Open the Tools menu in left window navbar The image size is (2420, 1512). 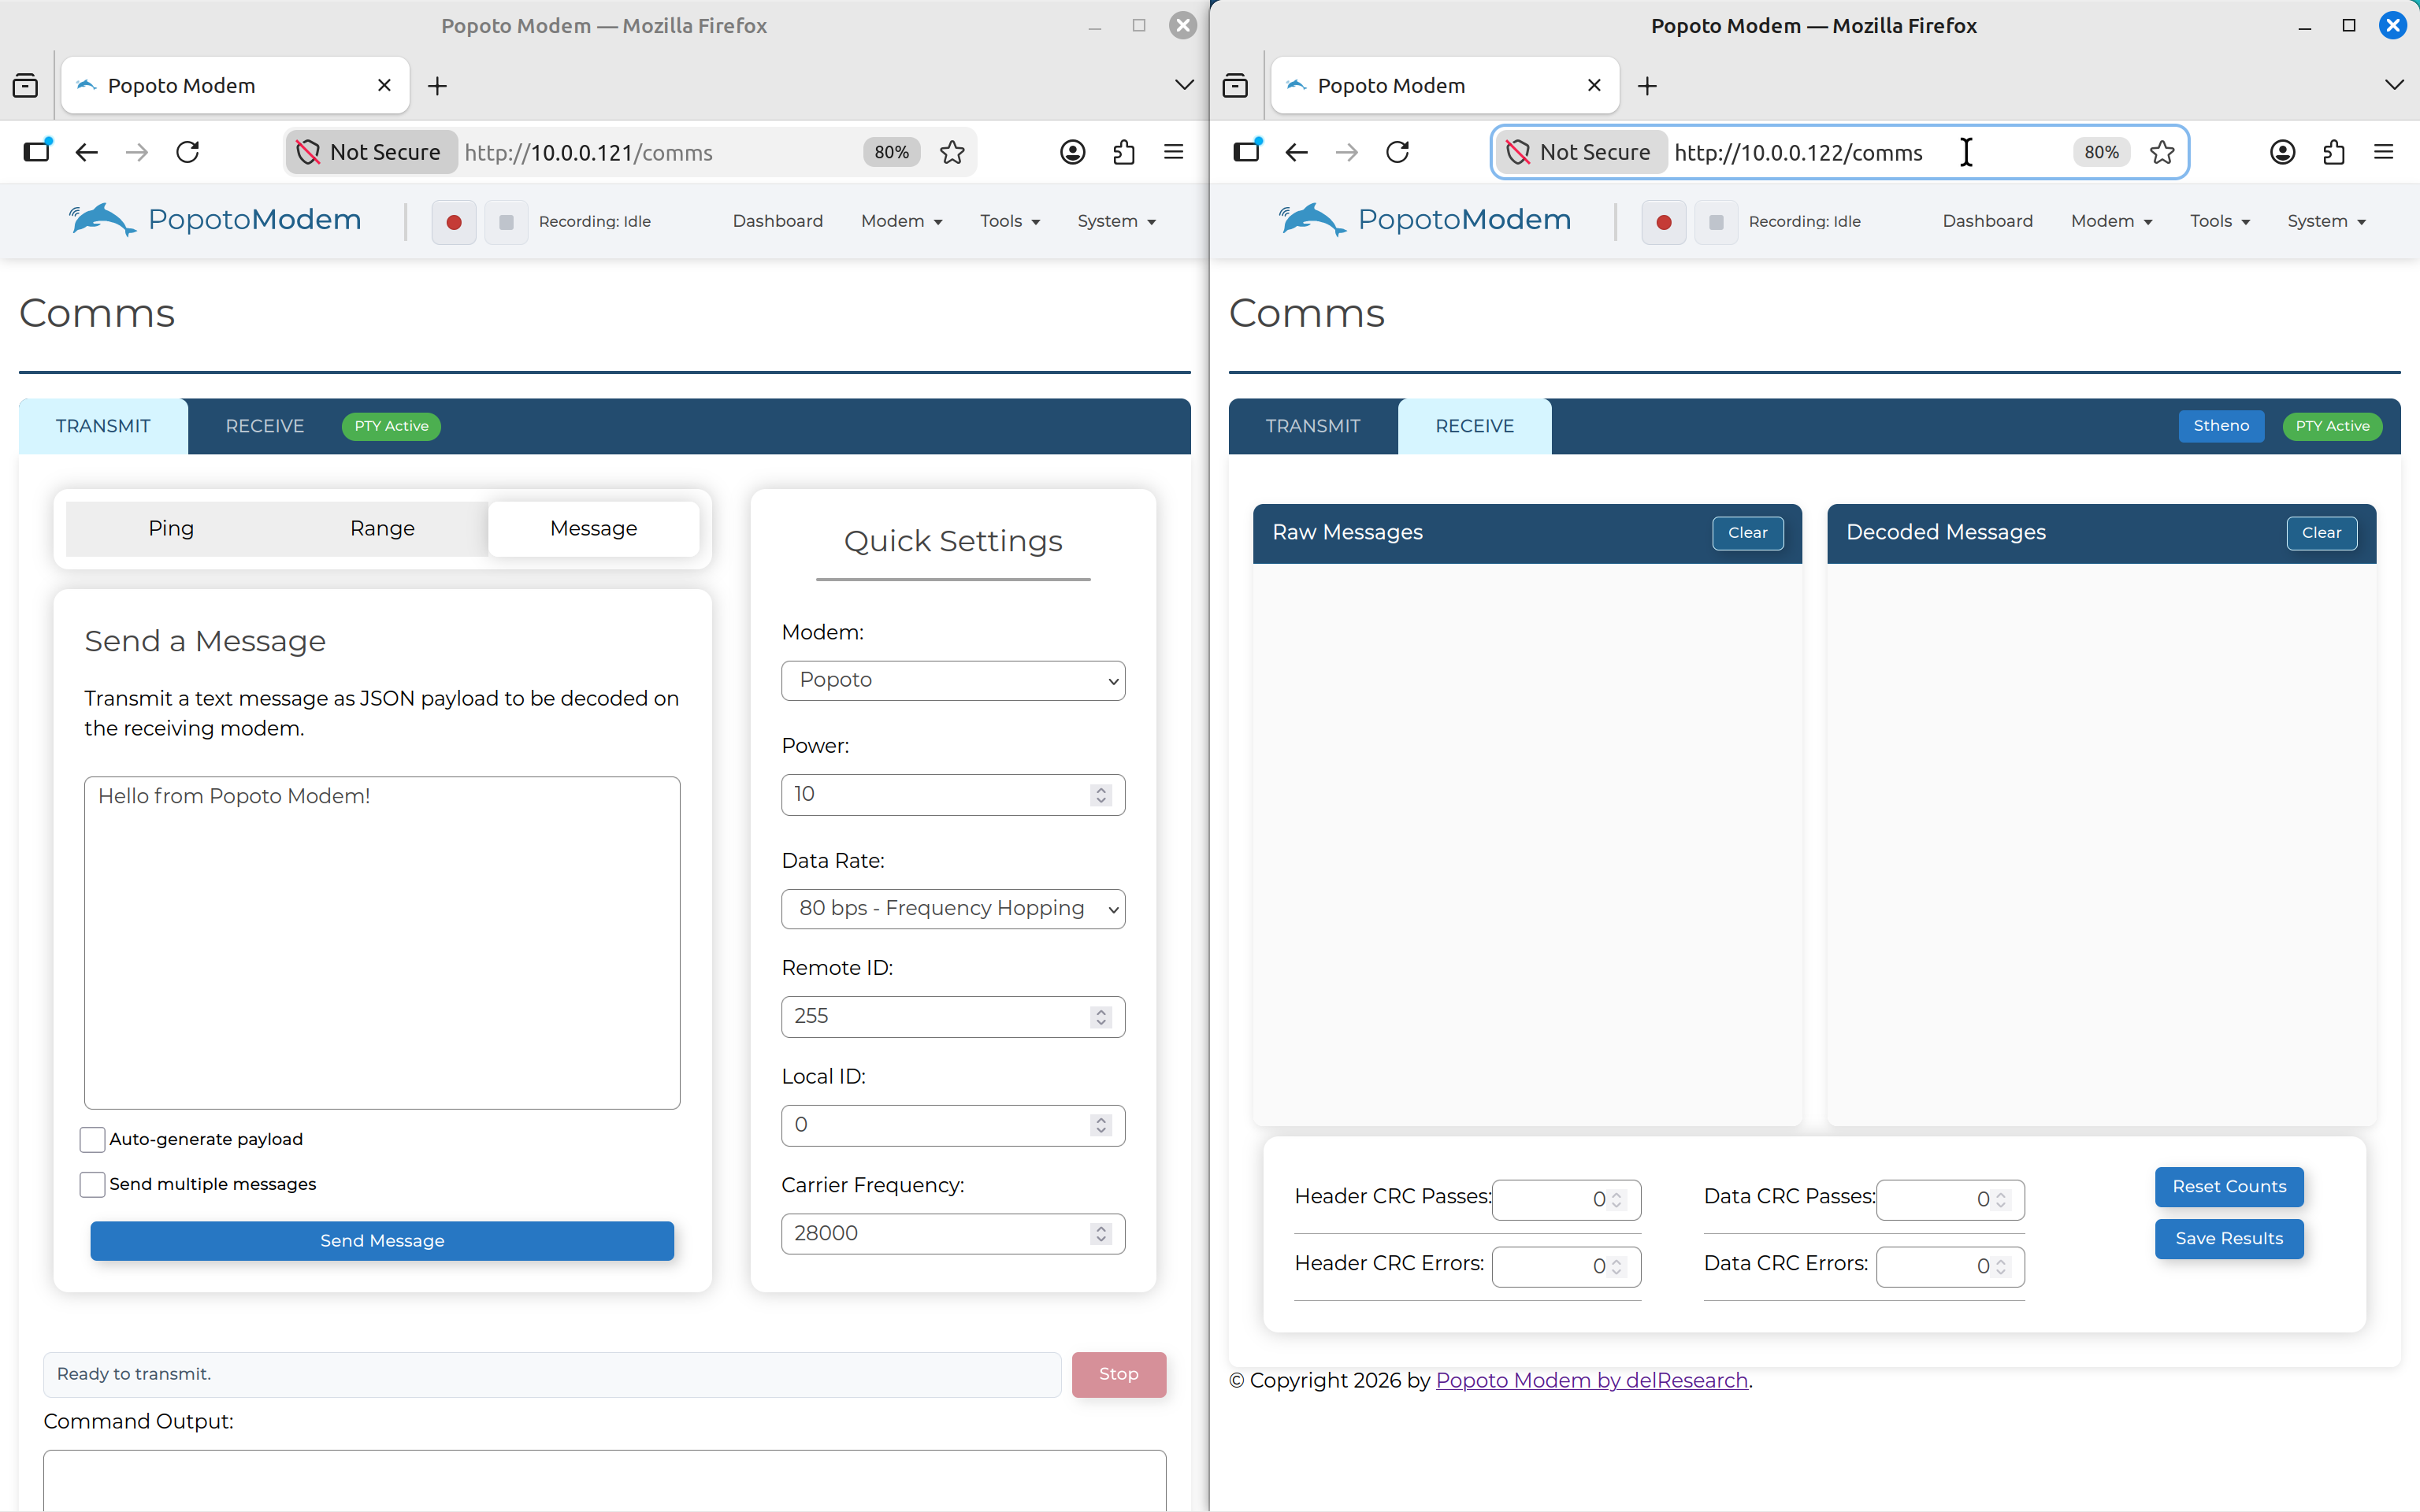[1010, 221]
